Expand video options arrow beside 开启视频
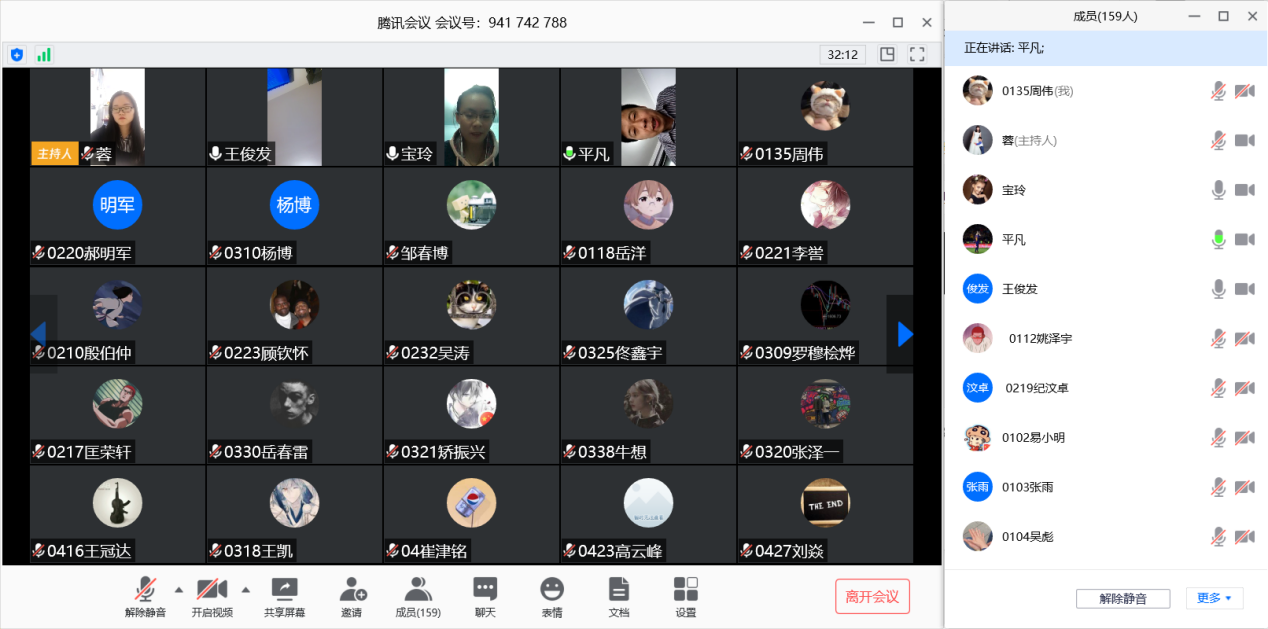The height and width of the screenshot is (629, 1268). click(x=246, y=589)
